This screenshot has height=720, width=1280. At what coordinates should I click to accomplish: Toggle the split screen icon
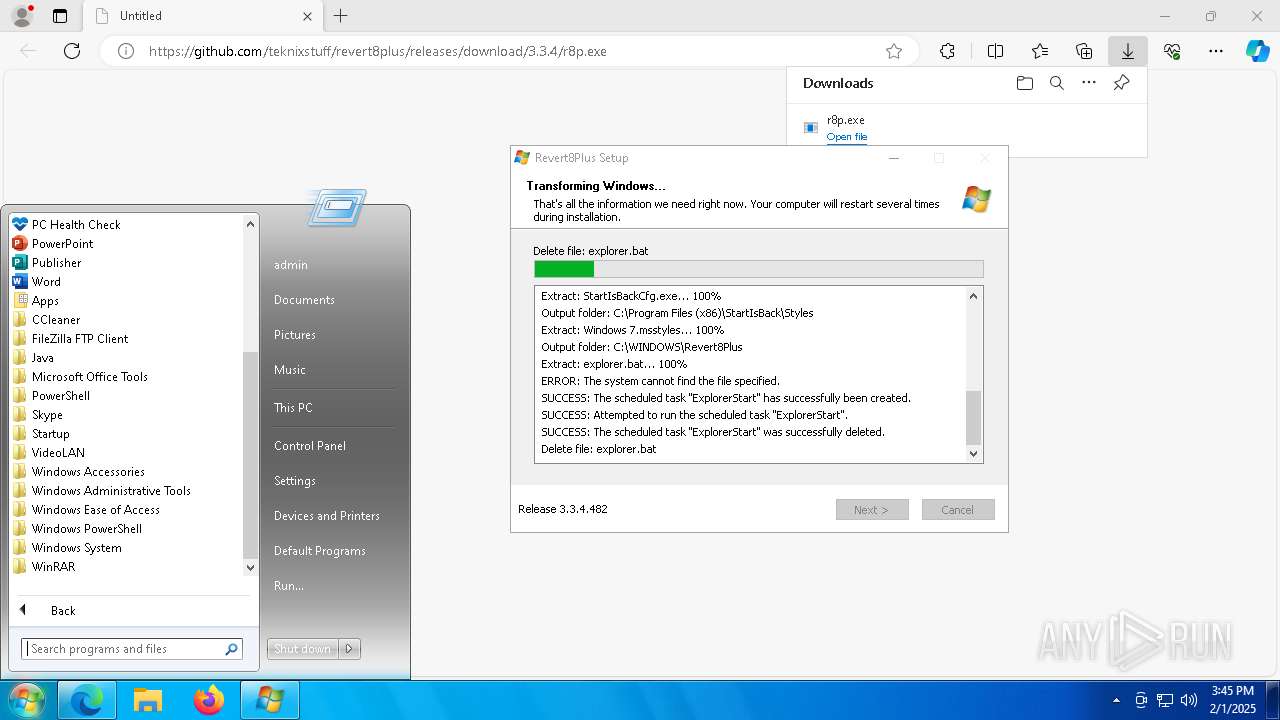(x=995, y=51)
